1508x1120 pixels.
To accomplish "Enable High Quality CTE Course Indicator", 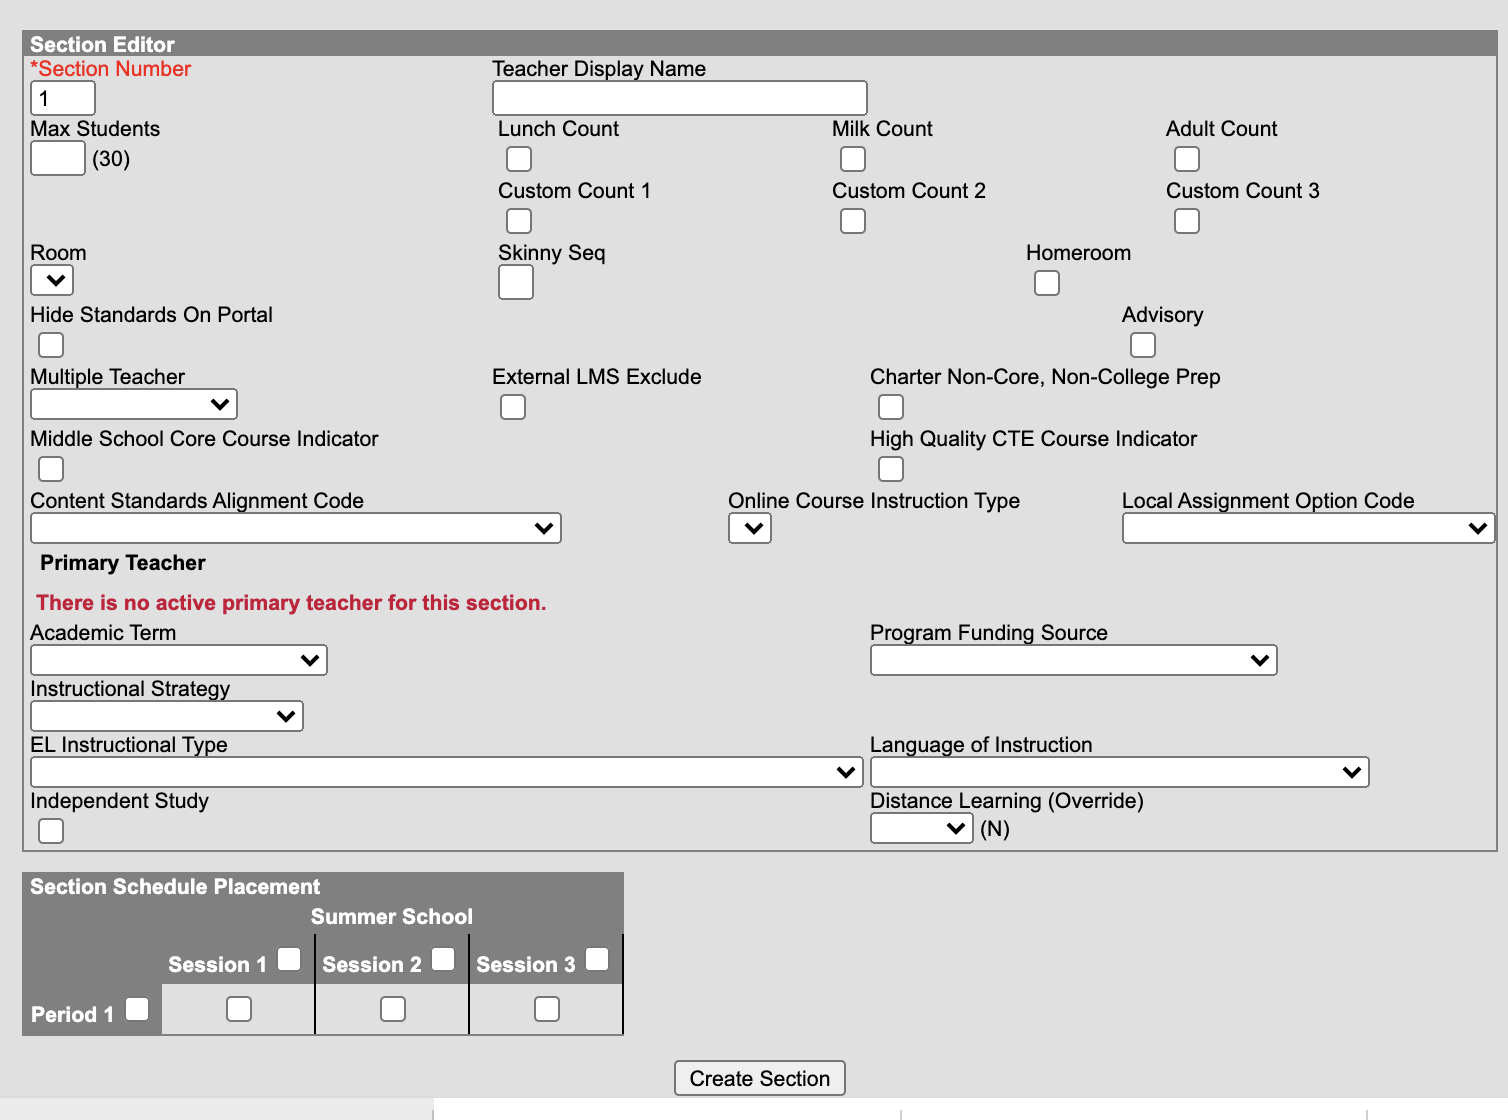I will pos(891,469).
